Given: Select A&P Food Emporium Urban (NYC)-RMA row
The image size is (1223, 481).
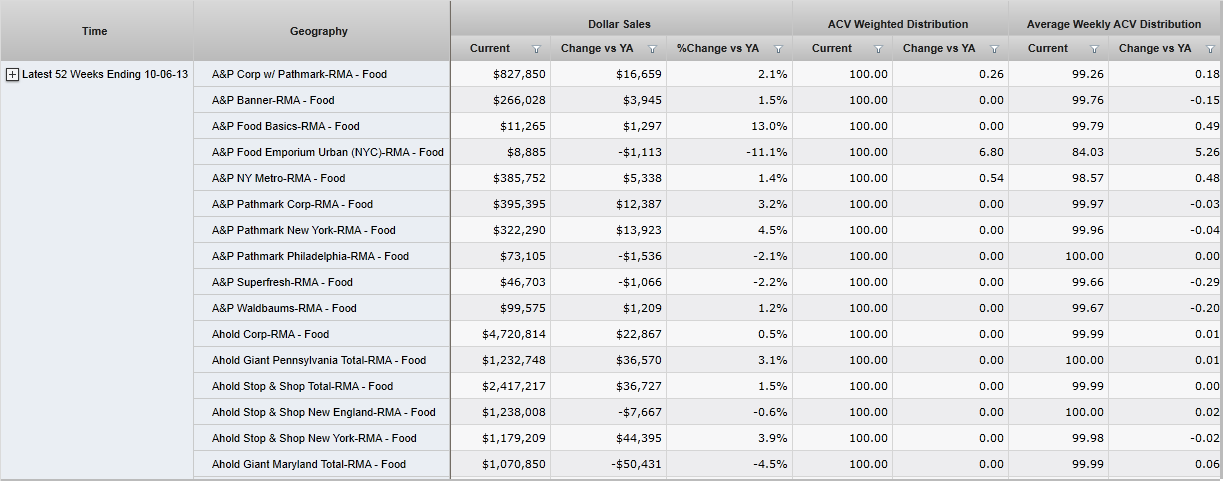Looking at the screenshot, I should pos(327,152).
